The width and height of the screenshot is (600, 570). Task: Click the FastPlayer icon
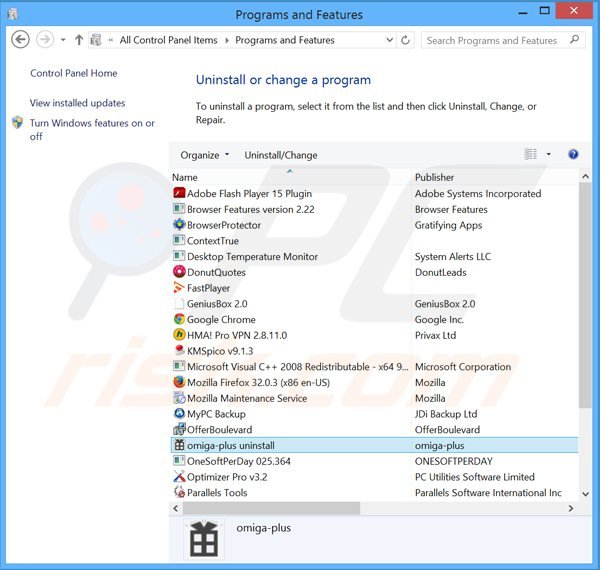(x=179, y=287)
